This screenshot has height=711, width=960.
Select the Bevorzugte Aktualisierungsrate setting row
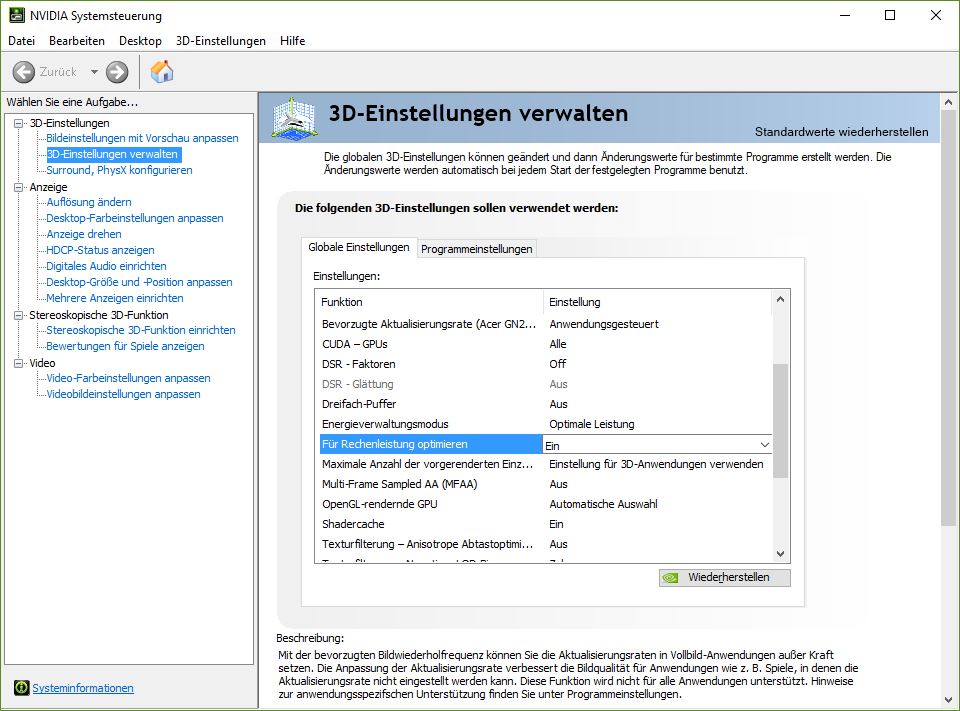click(x=546, y=324)
